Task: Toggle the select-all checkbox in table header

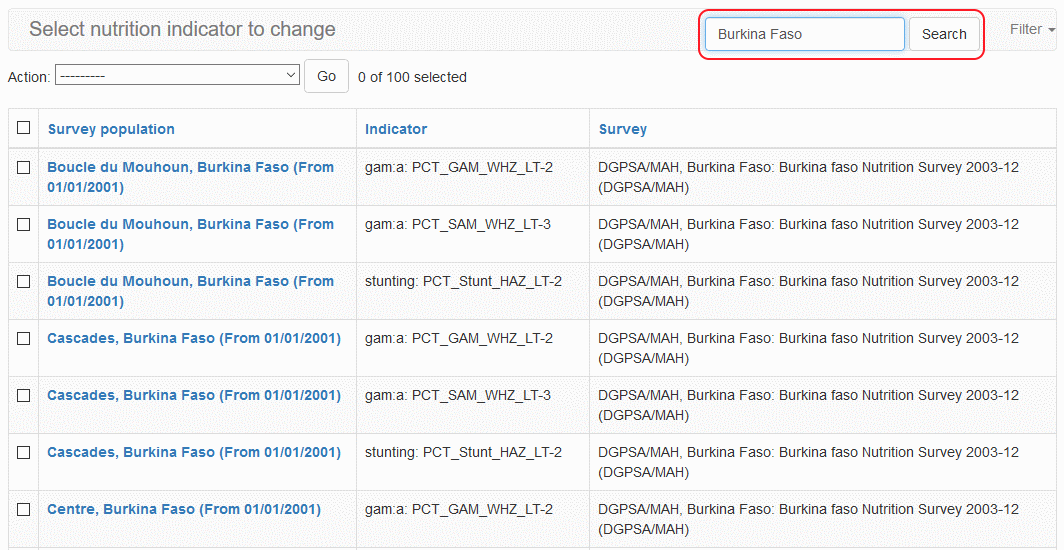Action: pyautogui.click(x=23, y=128)
